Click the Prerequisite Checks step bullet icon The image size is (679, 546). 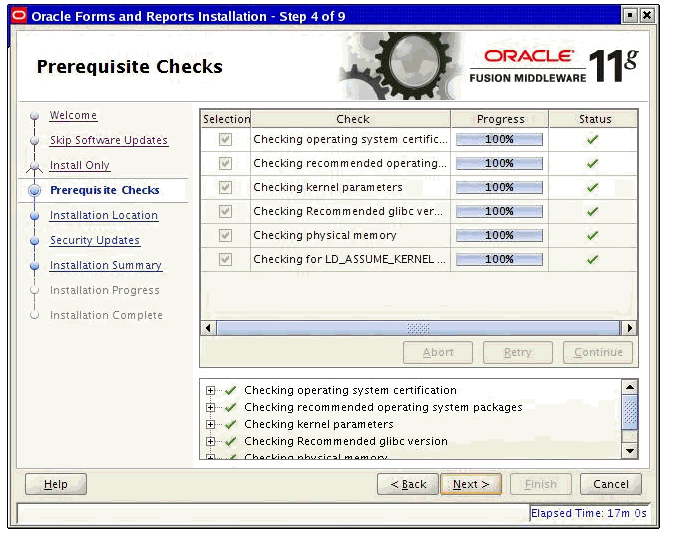point(35,191)
